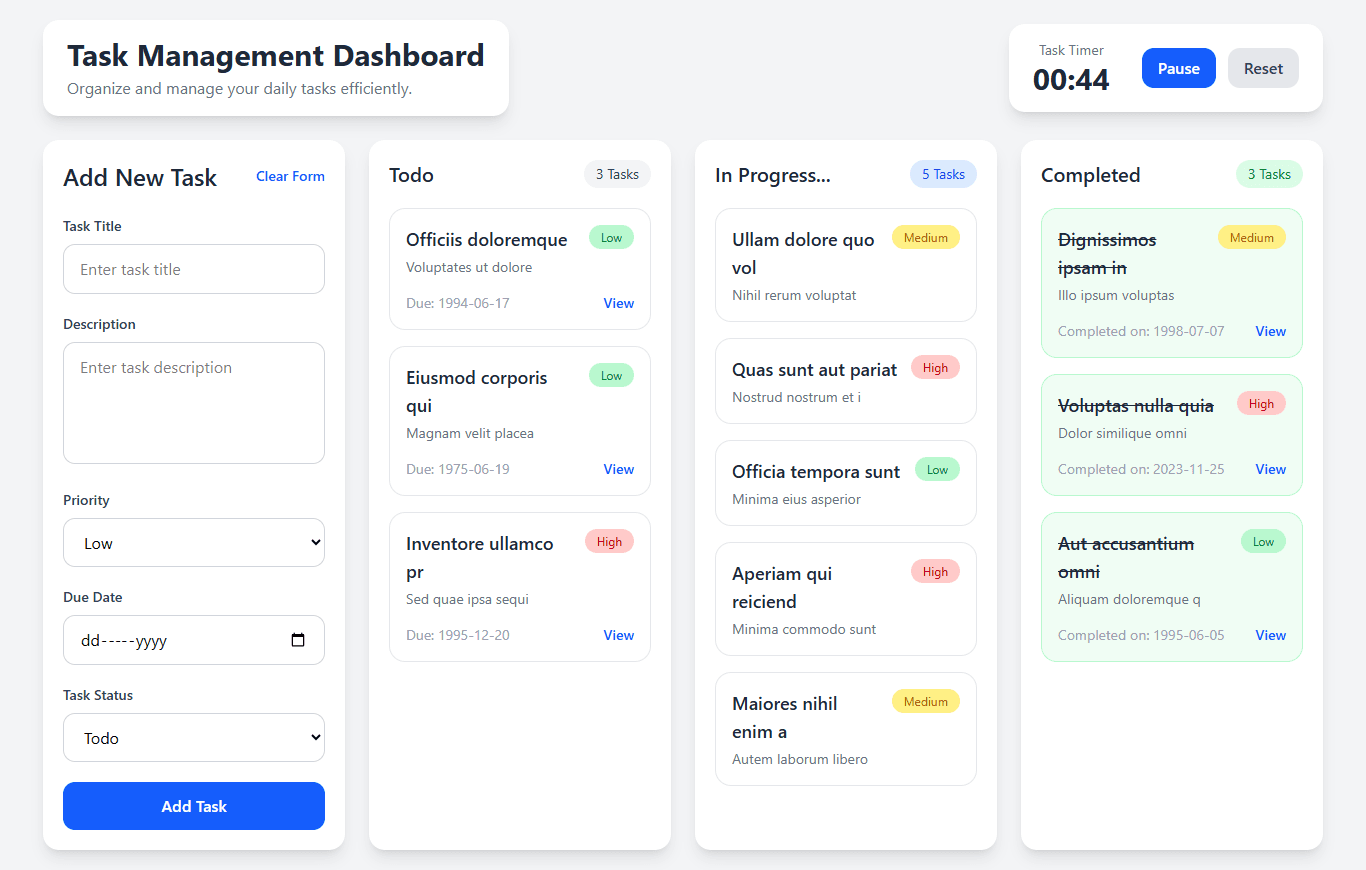Pause the task timer
The width and height of the screenshot is (1366, 870).
click(x=1179, y=68)
